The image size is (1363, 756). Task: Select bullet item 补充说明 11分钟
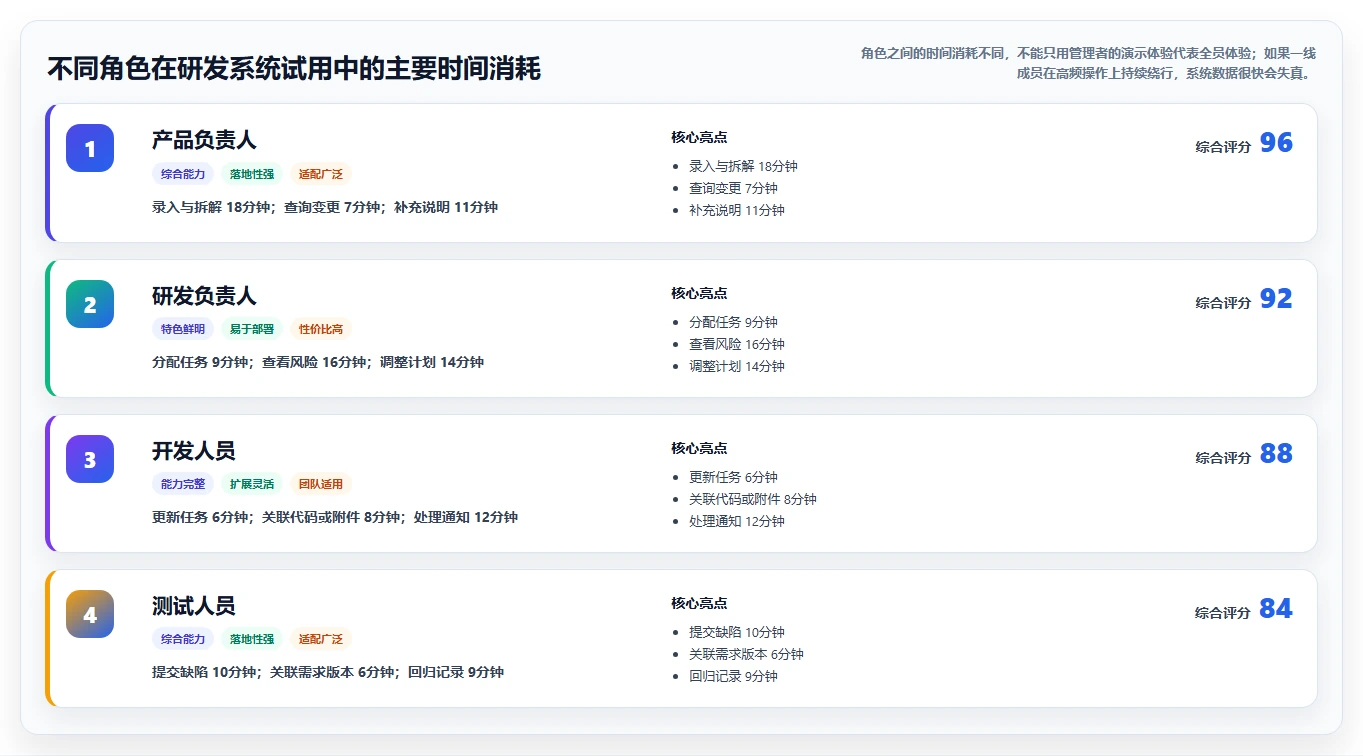click(x=737, y=210)
